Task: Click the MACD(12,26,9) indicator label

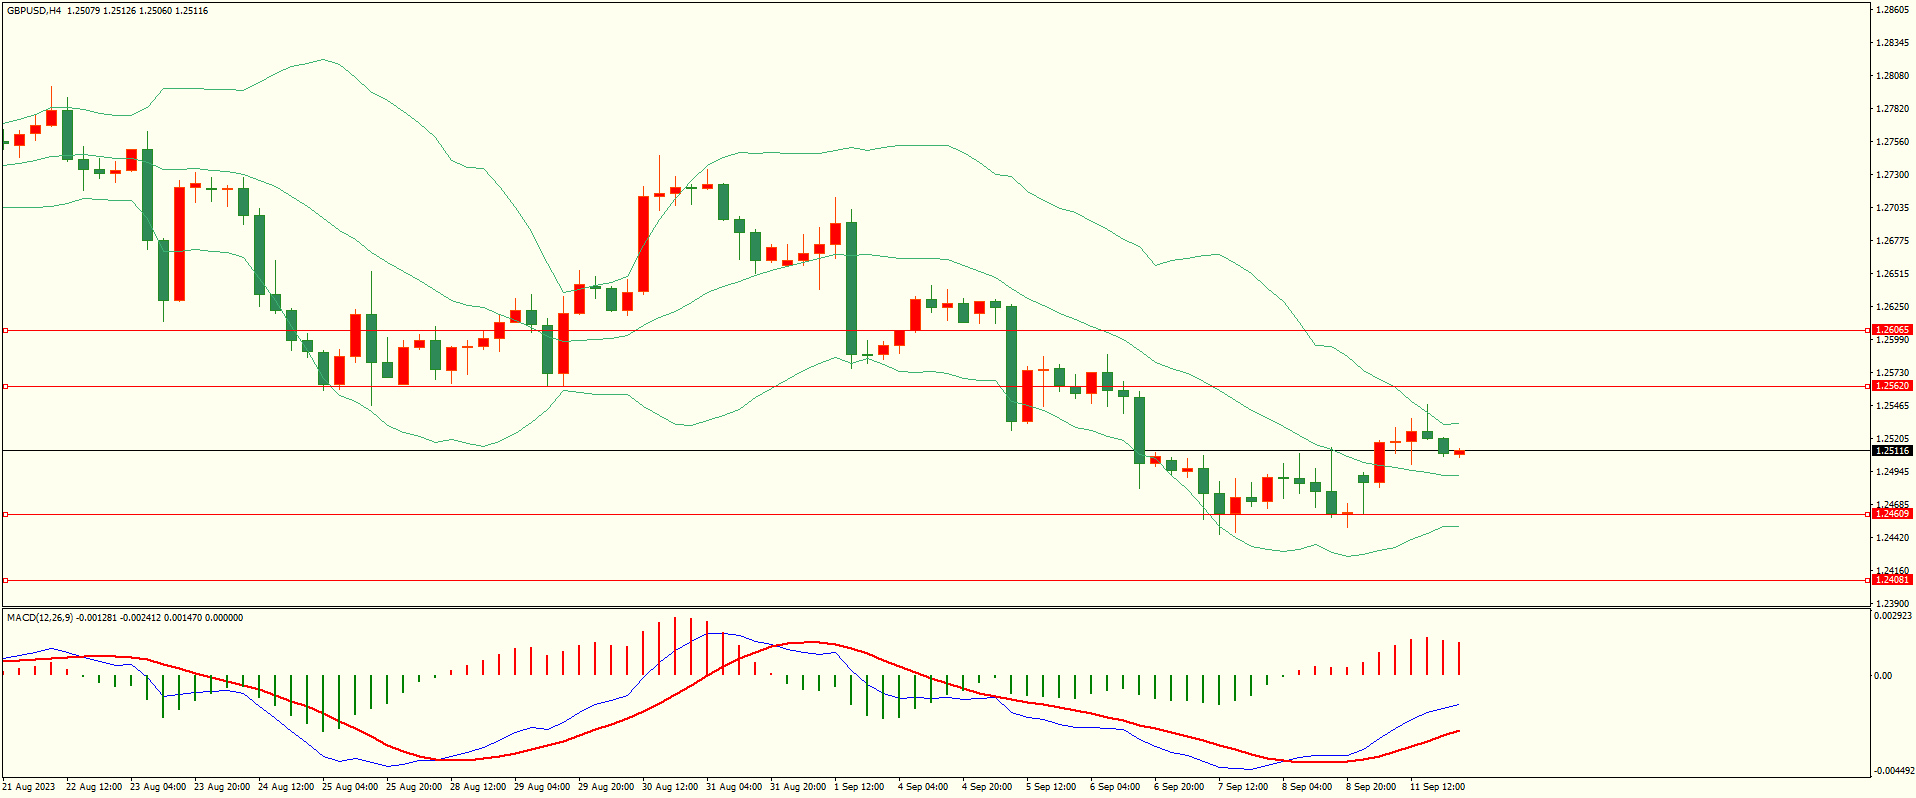Action: 40,618
